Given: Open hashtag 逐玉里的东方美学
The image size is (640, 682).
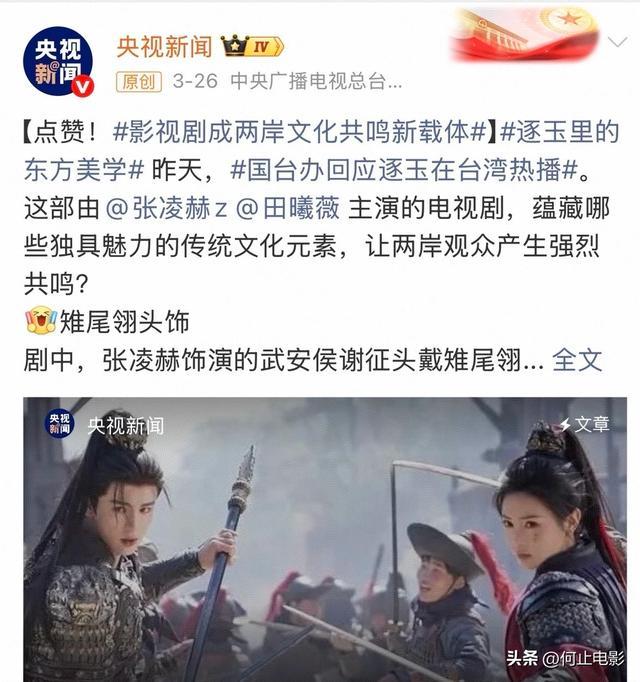Looking at the screenshot, I should [x=322, y=151].
